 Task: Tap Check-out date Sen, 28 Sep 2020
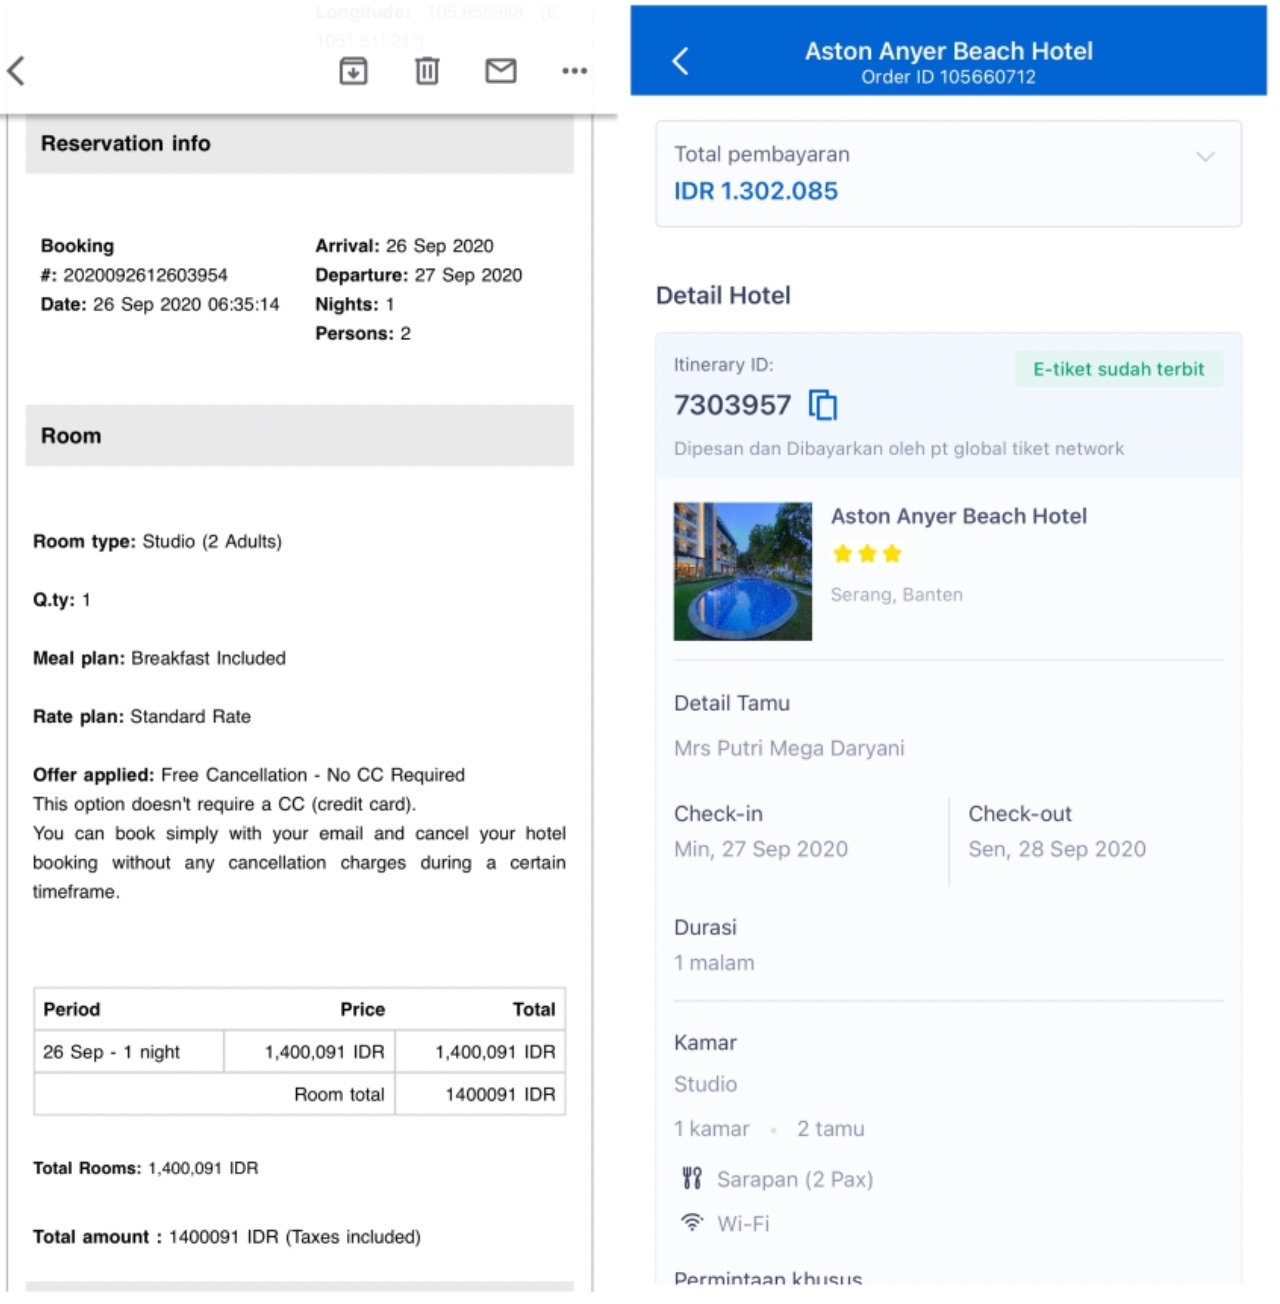(1056, 849)
